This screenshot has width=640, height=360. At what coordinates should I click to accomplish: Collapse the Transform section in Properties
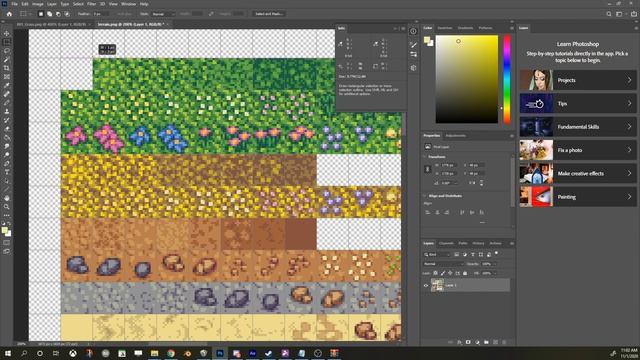424,157
